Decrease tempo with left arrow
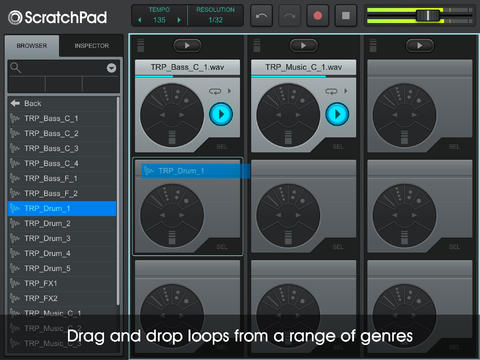This screenshot has width=480, height=360. pyautogui.click(x=140, y=20)
